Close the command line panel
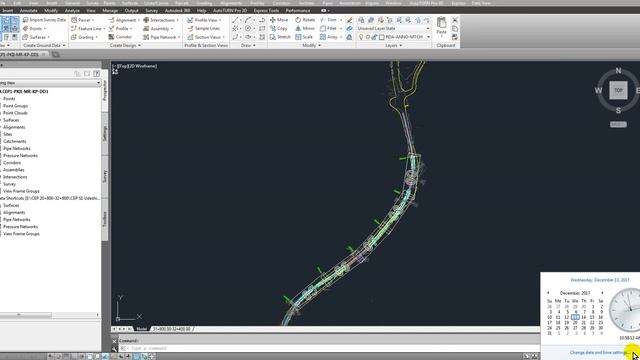Image resolution: width=640 pixels, height=360 pixels. (x=114, y=341)
